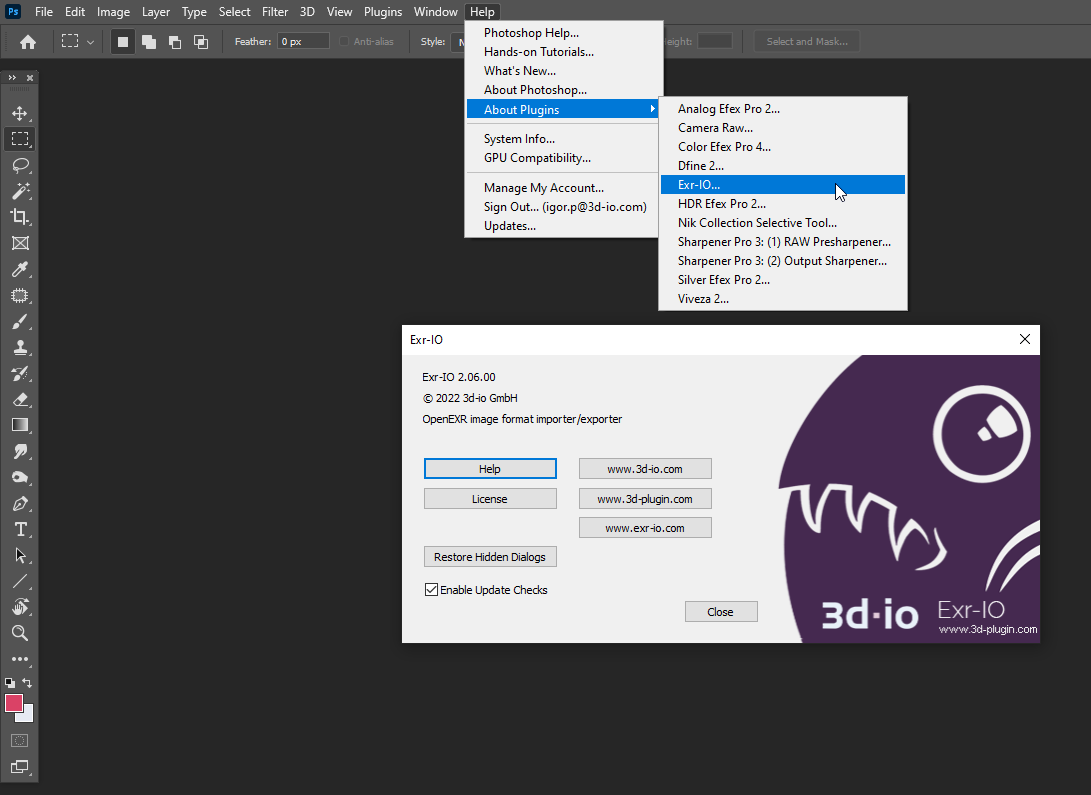Close the Exr-IO dialog window

(x=1024, y=339)
